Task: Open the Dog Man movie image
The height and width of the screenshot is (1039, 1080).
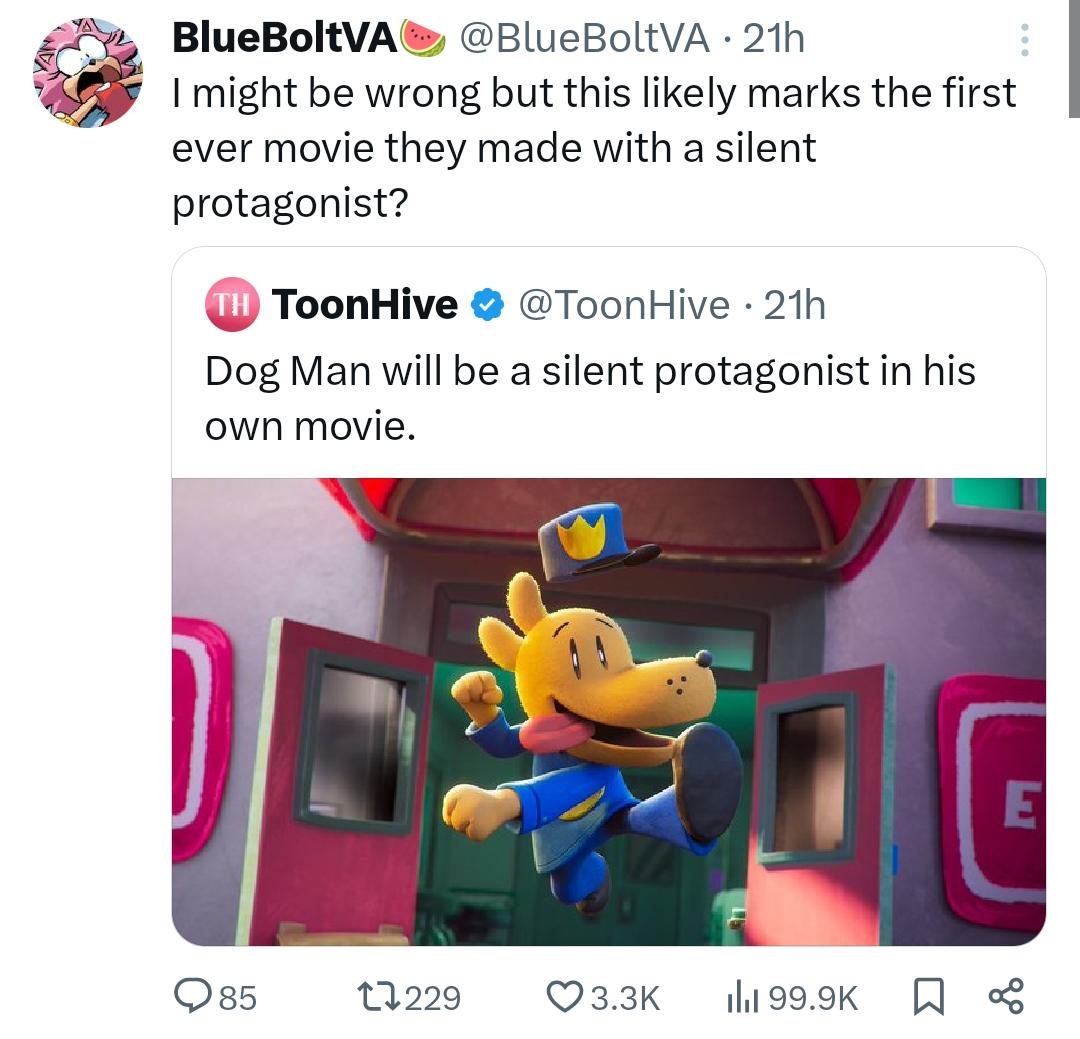Action: (608, 711)
